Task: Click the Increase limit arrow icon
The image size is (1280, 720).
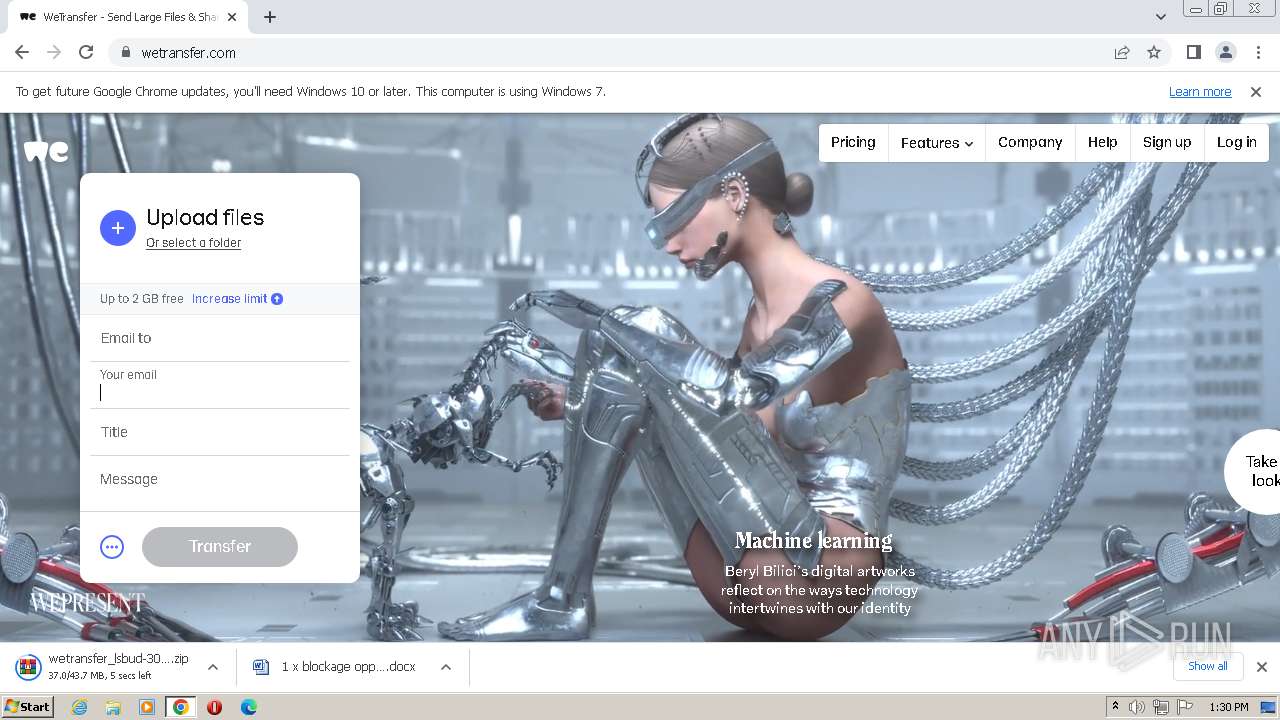Action: click(277, 299)
